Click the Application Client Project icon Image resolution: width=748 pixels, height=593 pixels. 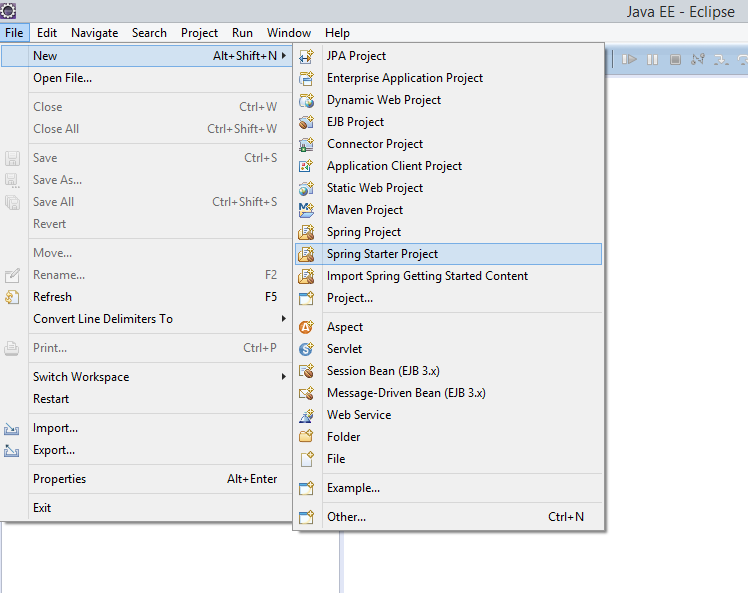[306, 166]
